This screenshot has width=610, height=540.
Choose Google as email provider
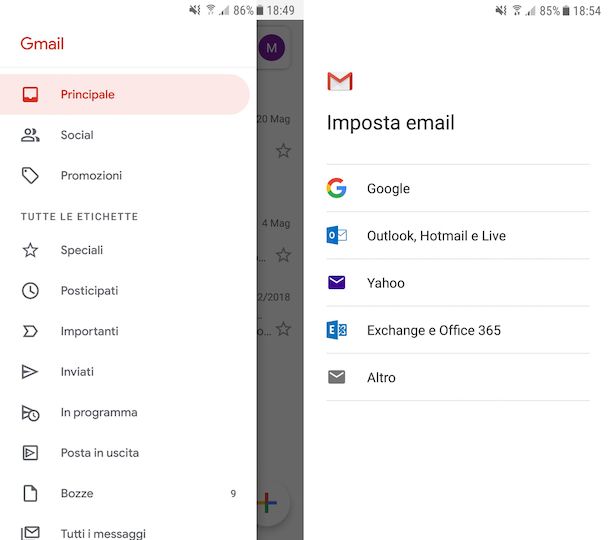click(458, 188)
